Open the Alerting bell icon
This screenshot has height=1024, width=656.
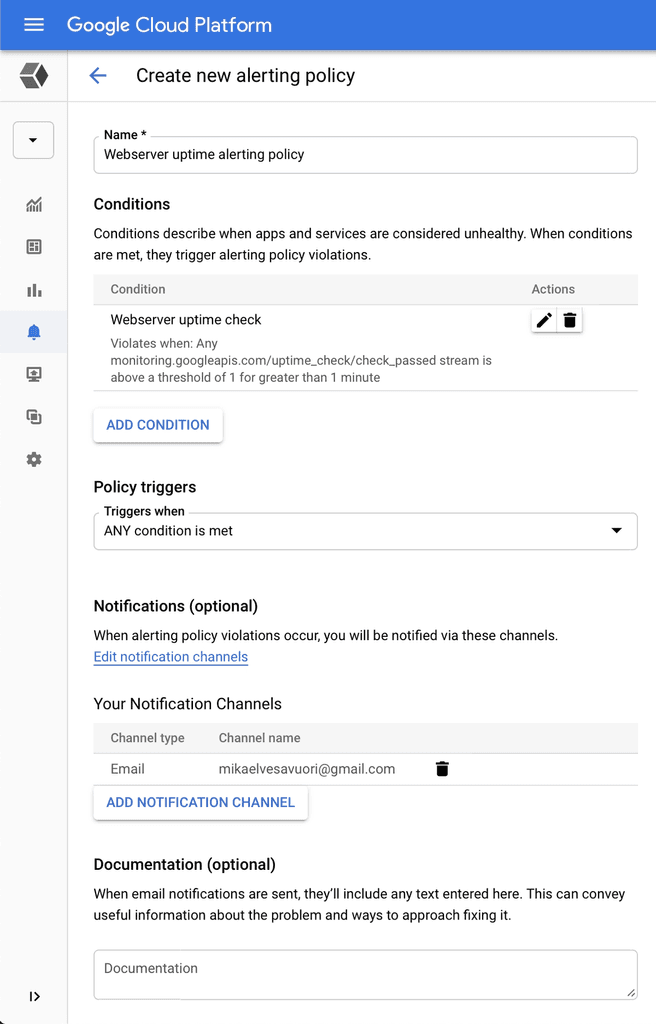click(x=33, y=332)
